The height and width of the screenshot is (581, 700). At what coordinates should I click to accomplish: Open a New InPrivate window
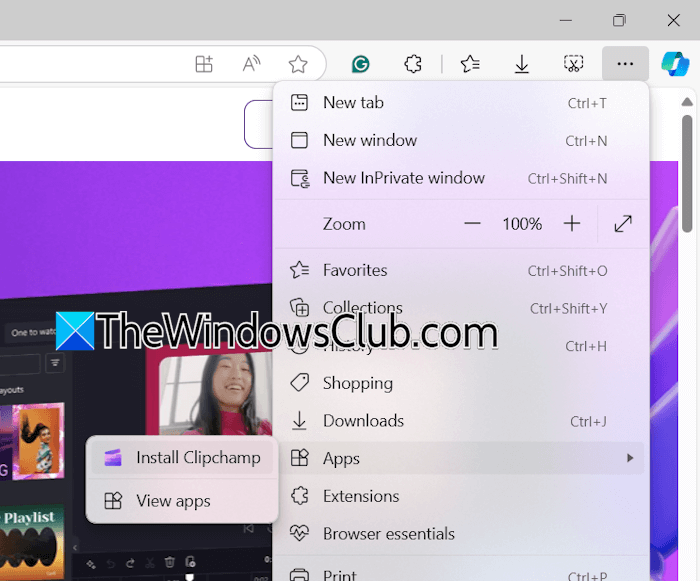pyautogui.click(x=460, y=178)
